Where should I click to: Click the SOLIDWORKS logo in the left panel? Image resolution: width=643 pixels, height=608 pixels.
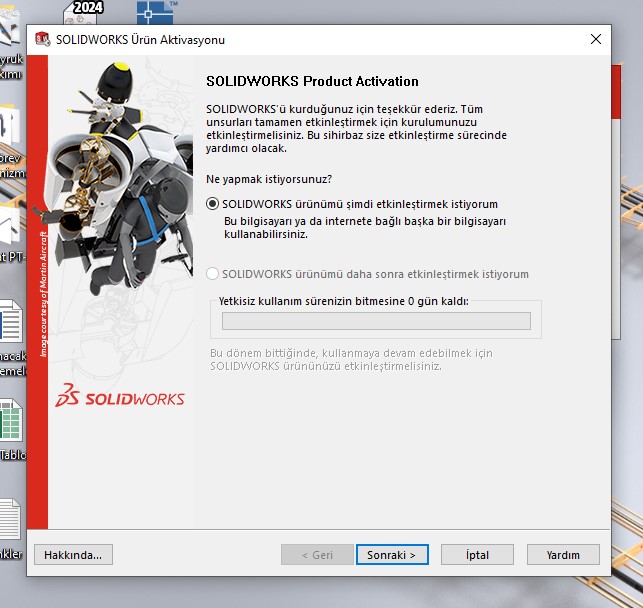tap(120, 396)
